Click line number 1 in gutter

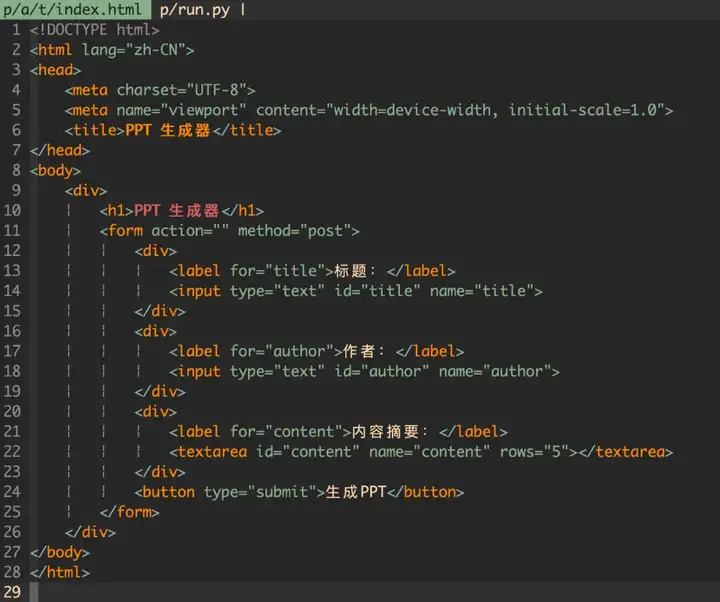pos(16,30)
